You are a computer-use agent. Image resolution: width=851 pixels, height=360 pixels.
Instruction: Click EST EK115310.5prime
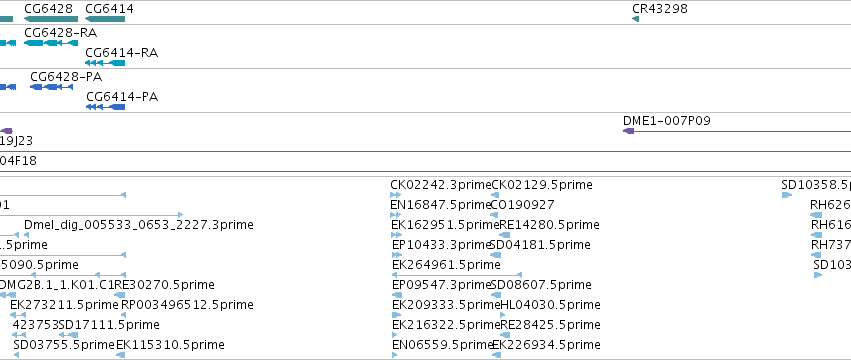coord(170,345)
